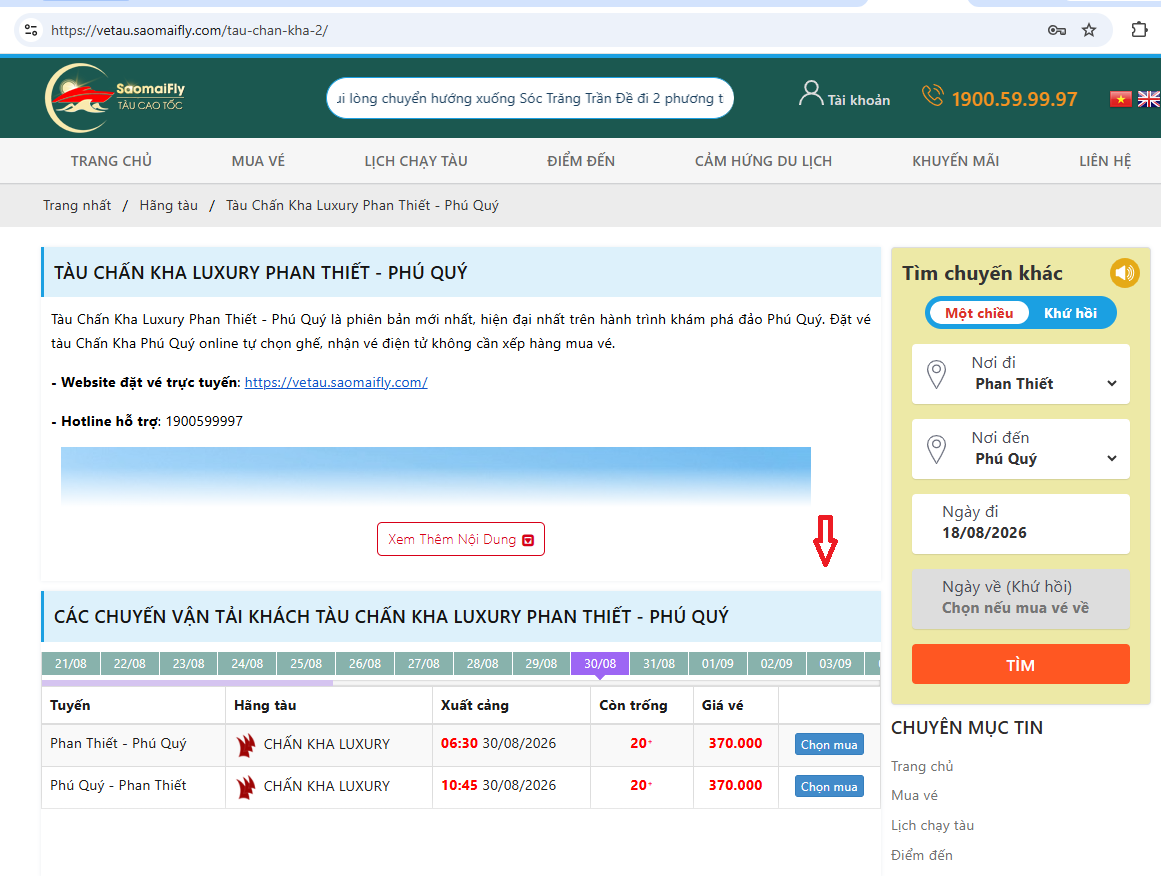Screen dimensions: 1161x876
Task: Switch language with UK flag
Action: point(1149,98)
